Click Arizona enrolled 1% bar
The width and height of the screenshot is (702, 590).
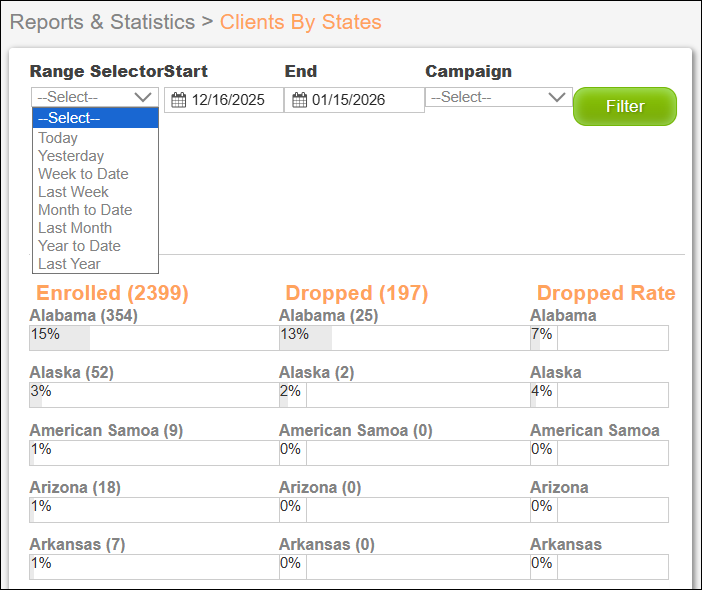click(154, 510)
